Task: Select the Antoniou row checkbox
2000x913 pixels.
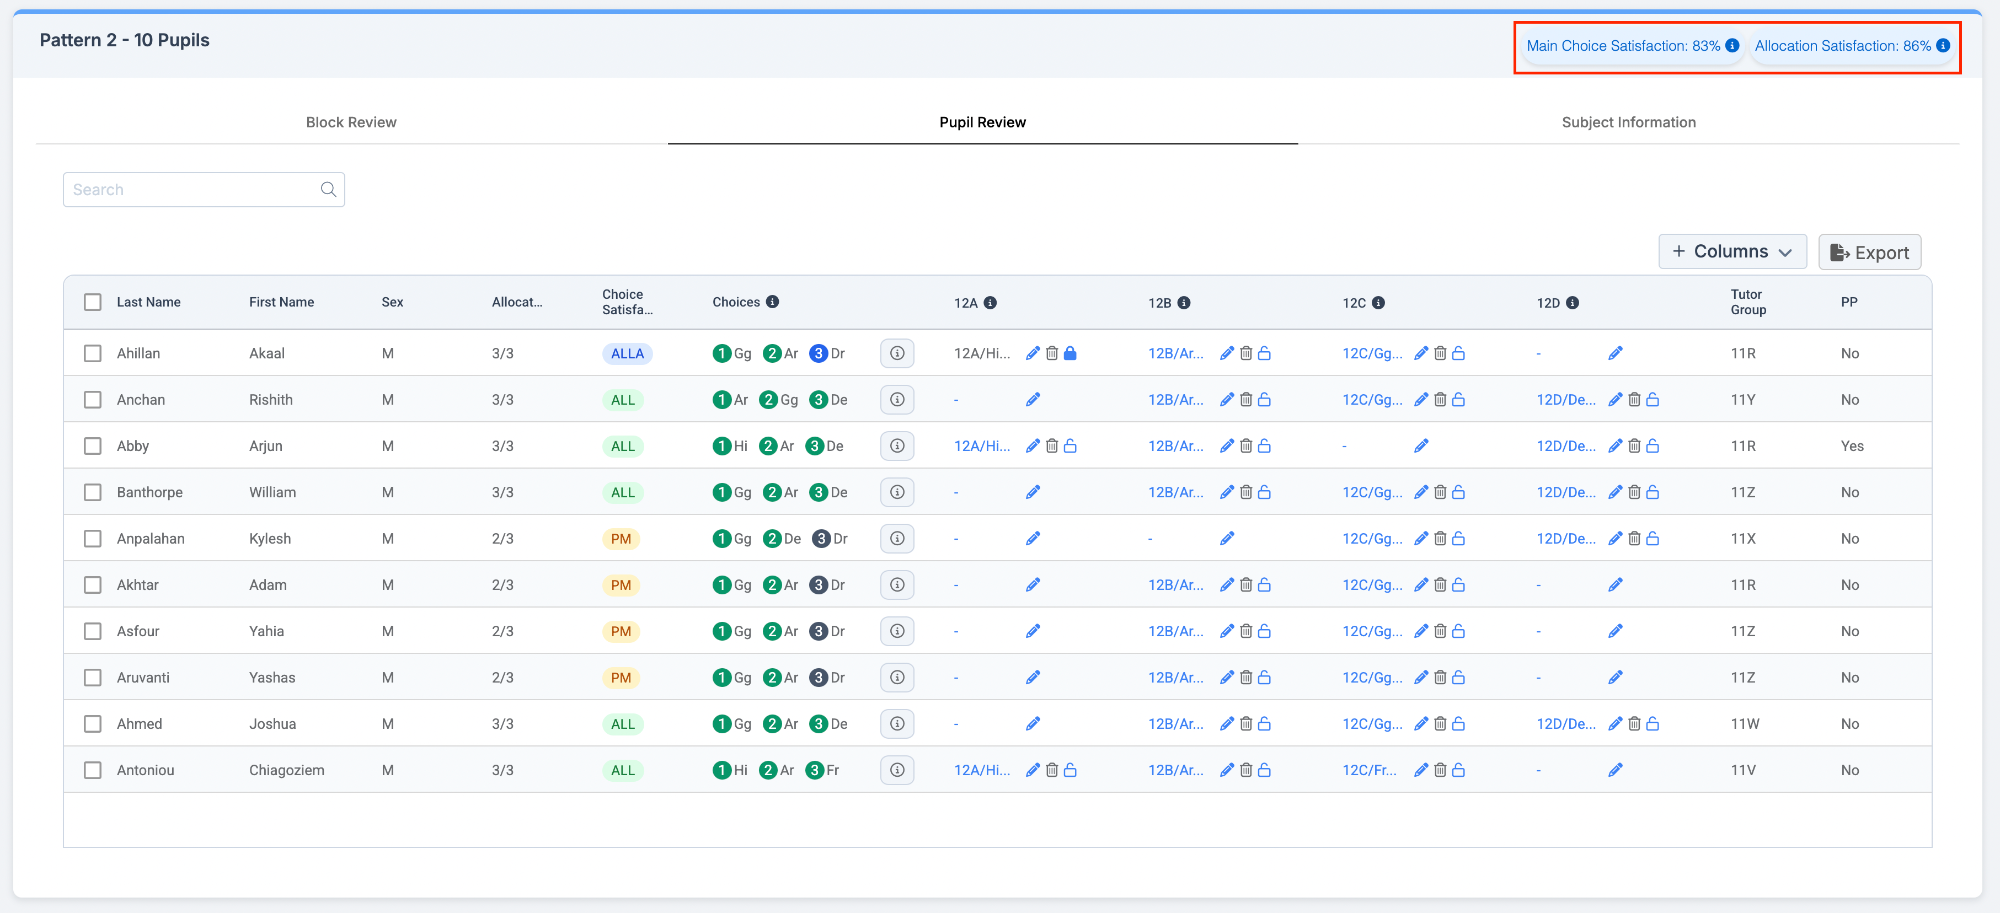Action: [93, 770]
